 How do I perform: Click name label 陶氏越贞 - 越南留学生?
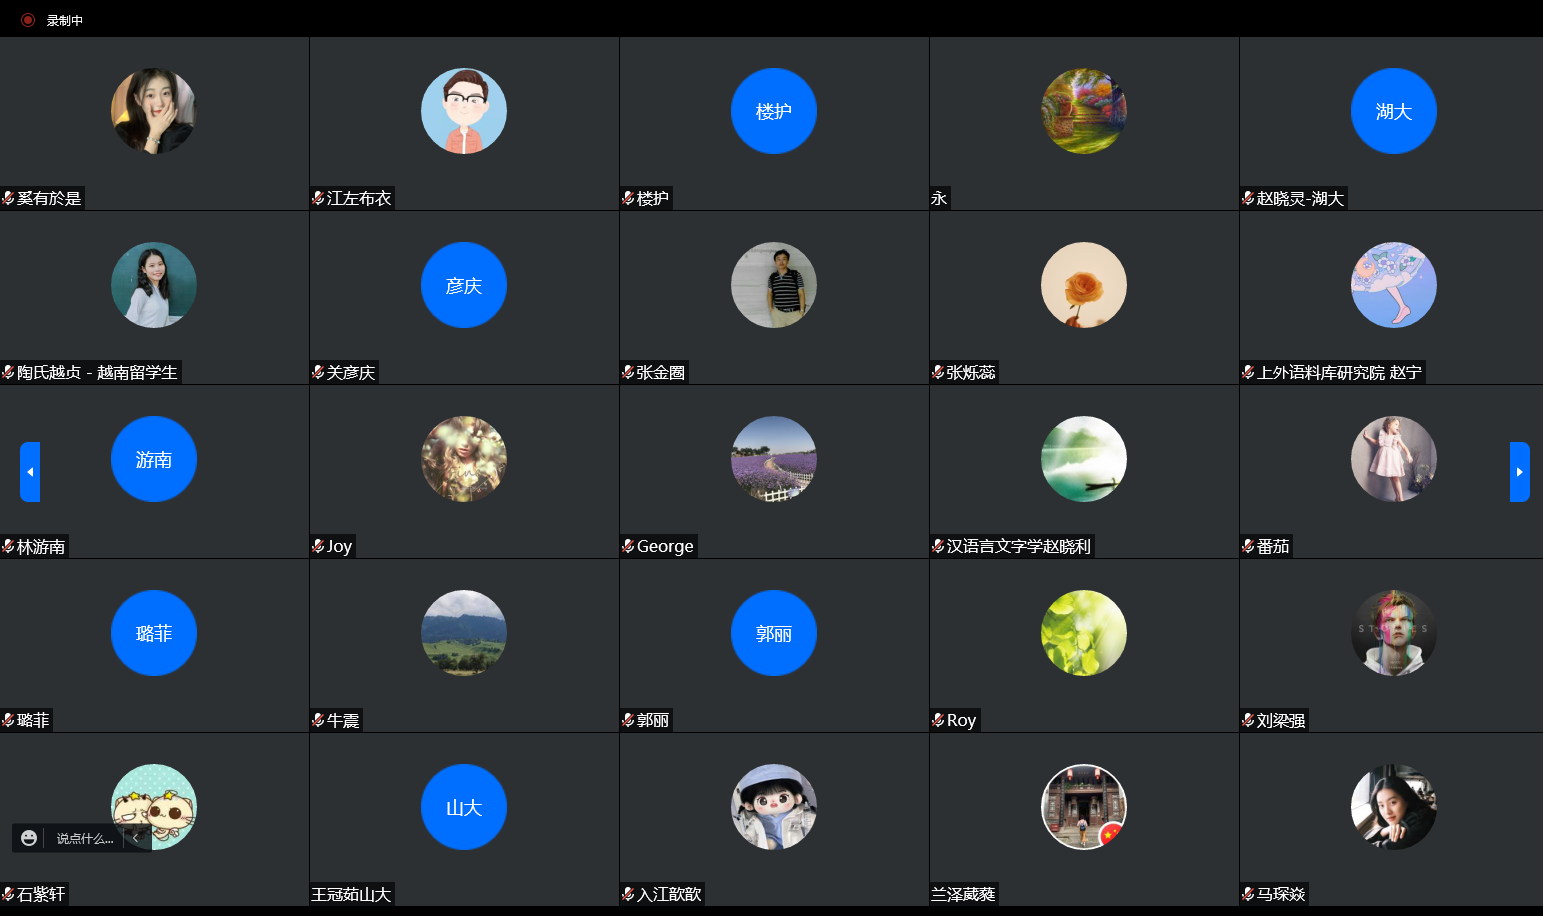[97, 373]
